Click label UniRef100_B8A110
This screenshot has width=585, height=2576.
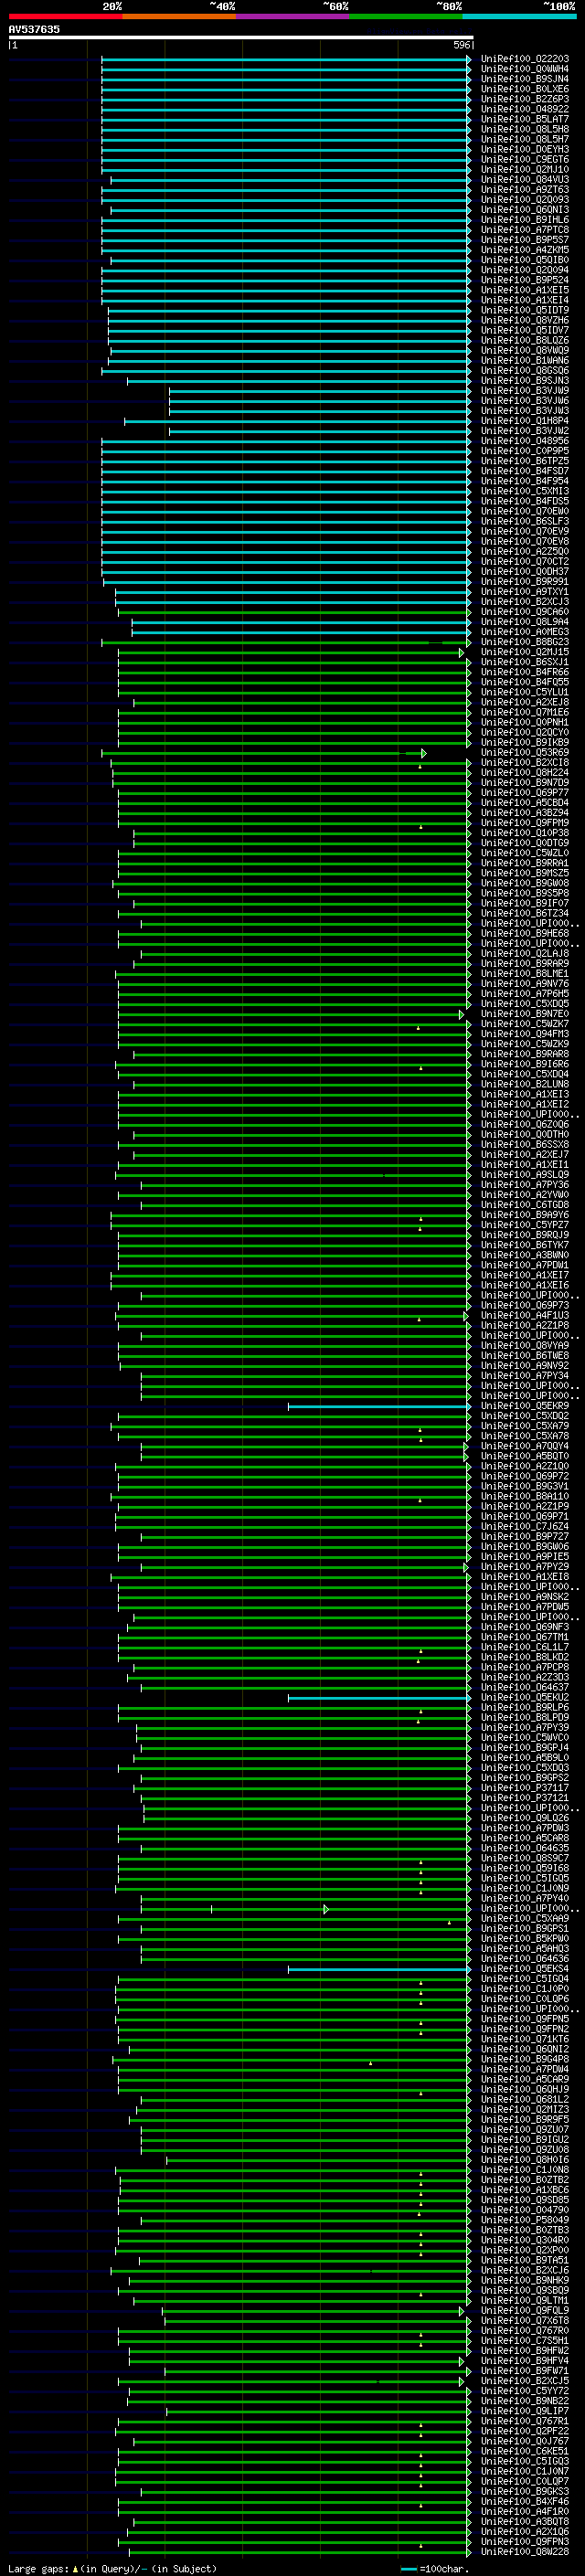click(x=524, y=1497)
